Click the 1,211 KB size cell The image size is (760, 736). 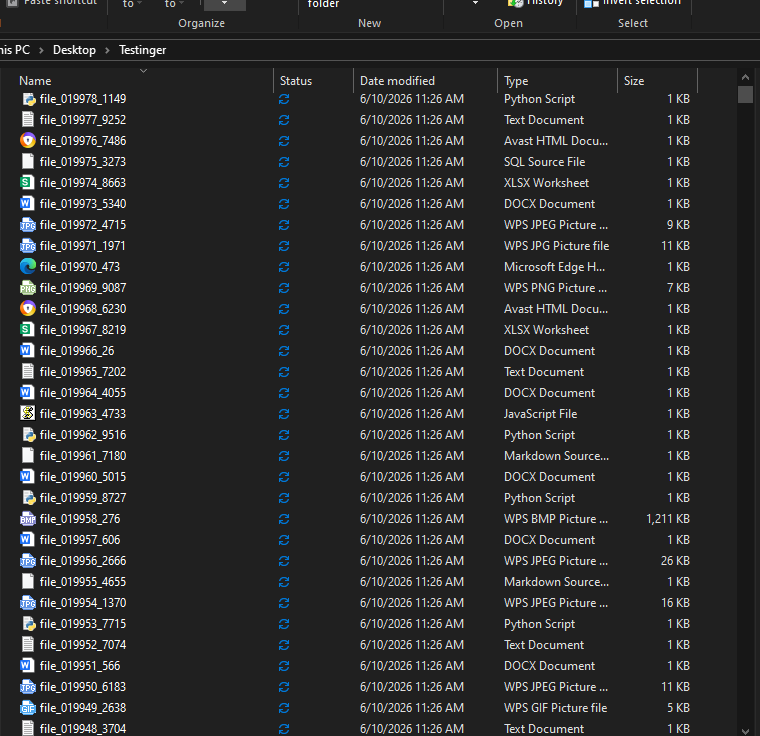point(667,519)
